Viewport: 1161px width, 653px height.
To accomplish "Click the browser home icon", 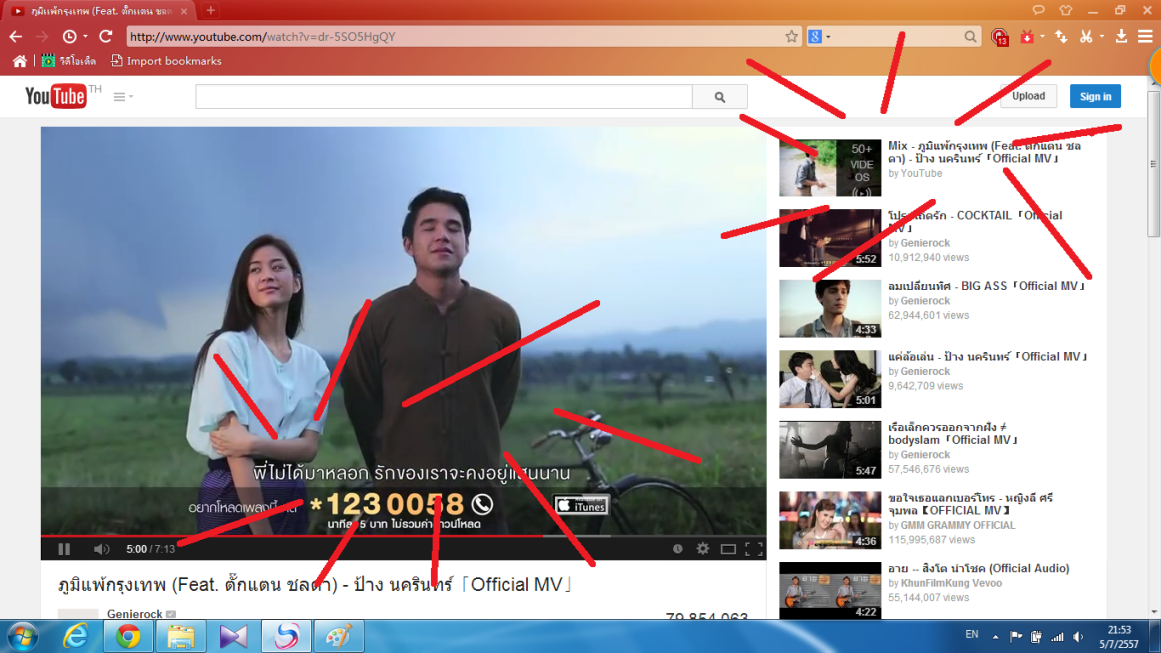I will [x=19, y=61].
